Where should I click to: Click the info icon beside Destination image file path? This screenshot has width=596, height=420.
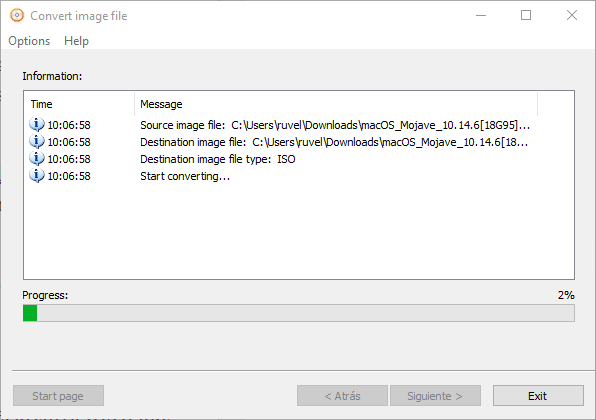pos(36,142)
